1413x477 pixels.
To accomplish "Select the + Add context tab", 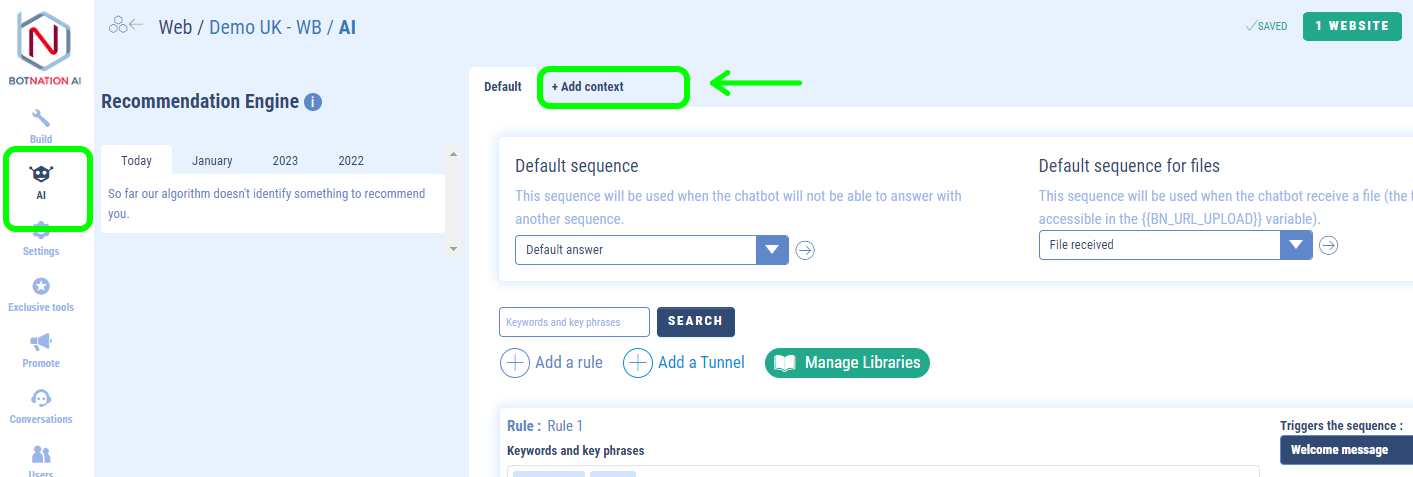I will (588, 87).
